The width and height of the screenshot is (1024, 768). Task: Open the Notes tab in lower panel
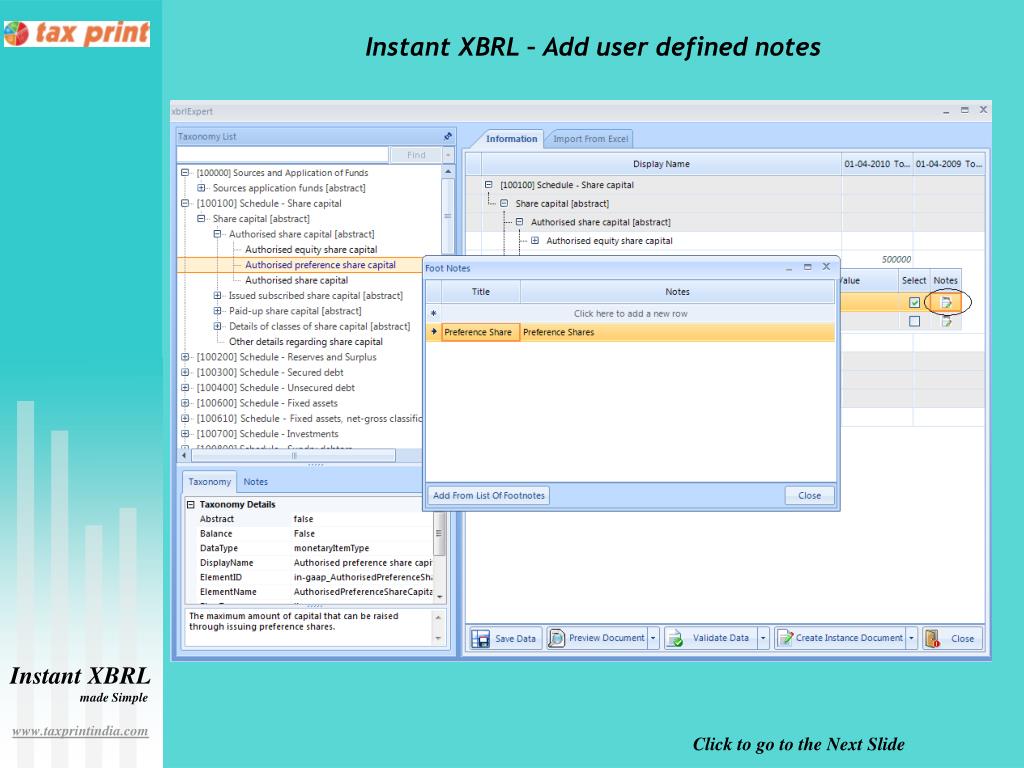255,481
